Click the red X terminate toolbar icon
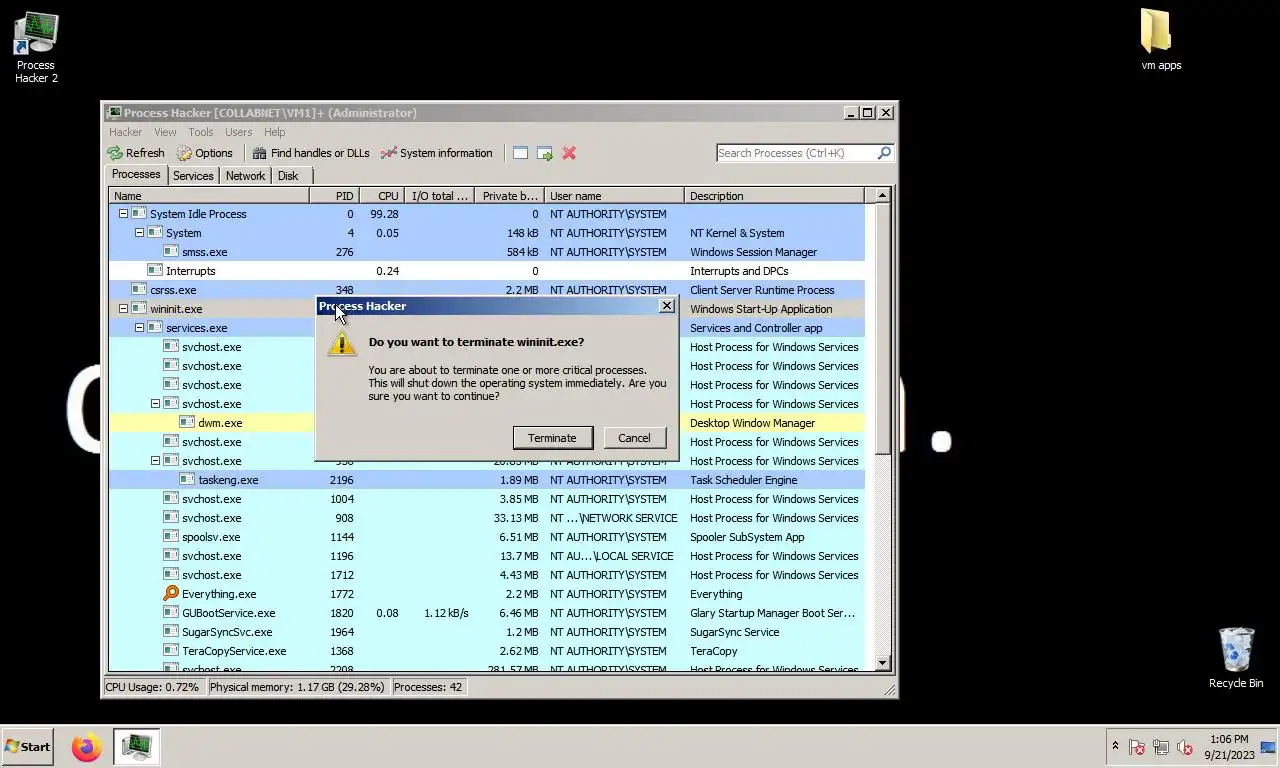 [x=569, y=153]
